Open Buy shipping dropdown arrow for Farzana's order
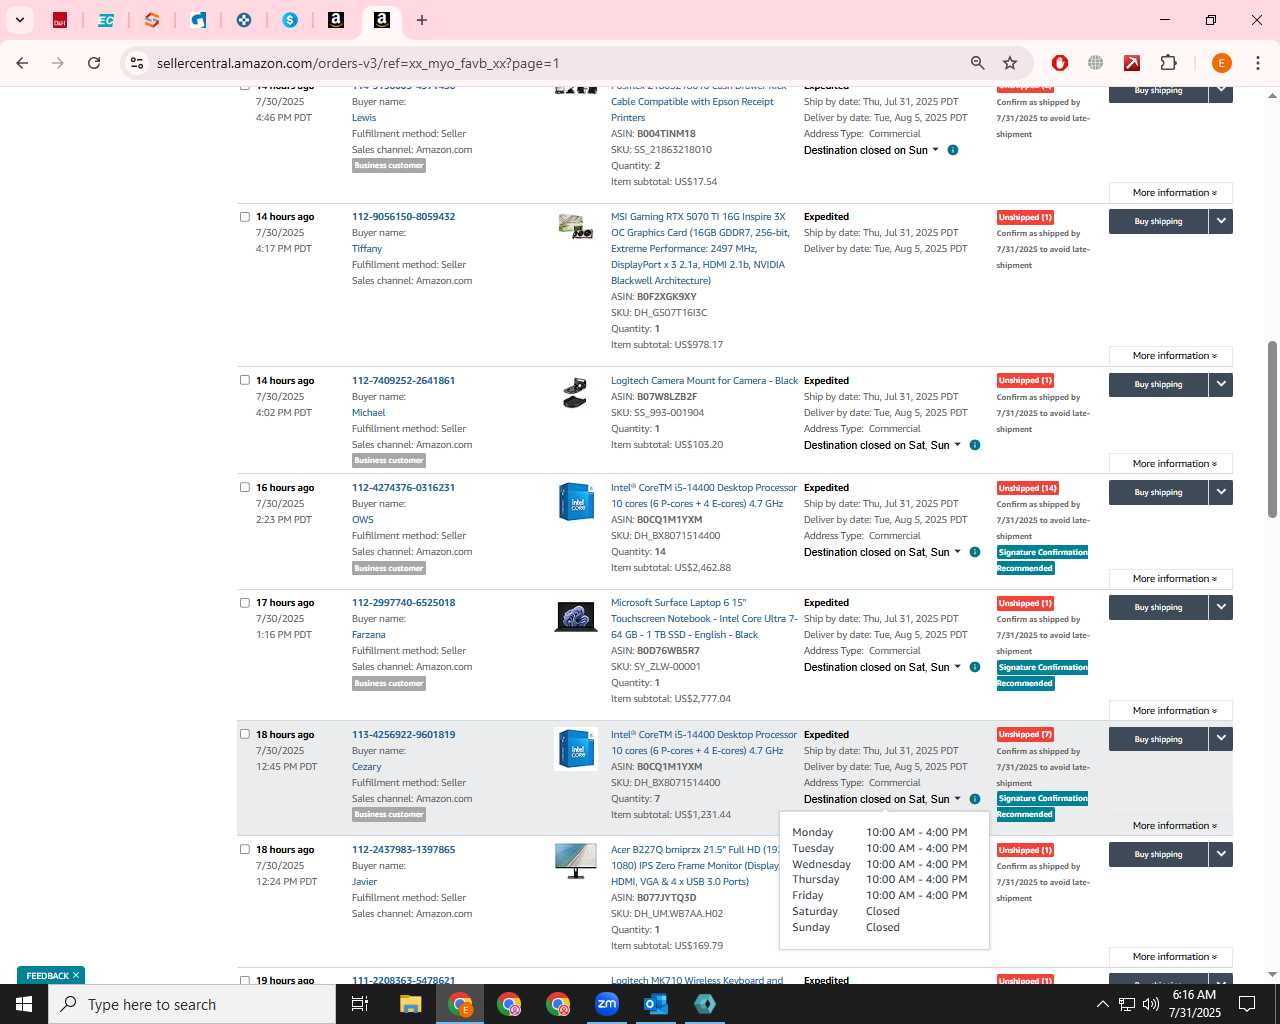This screenshot has width=1280, height=1024. tap(1220, 607)
